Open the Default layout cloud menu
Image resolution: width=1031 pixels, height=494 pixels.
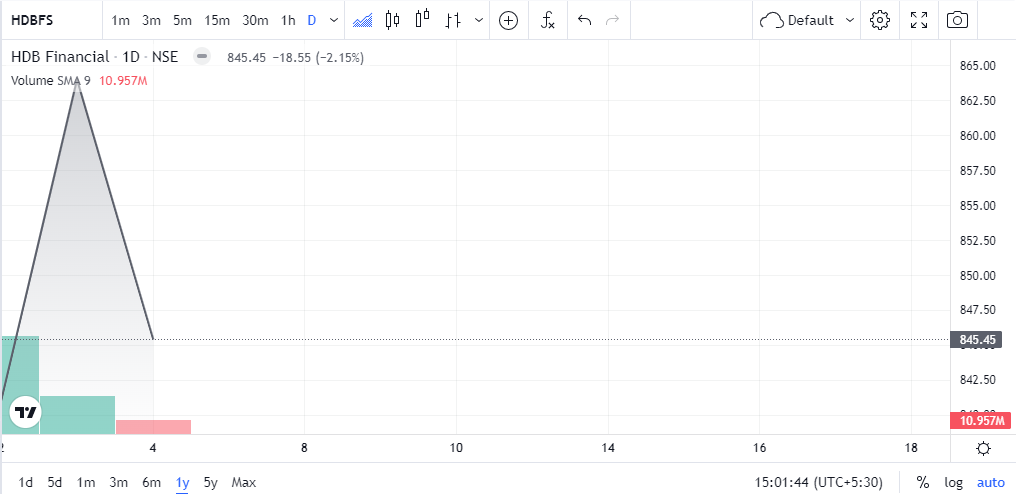807,20
